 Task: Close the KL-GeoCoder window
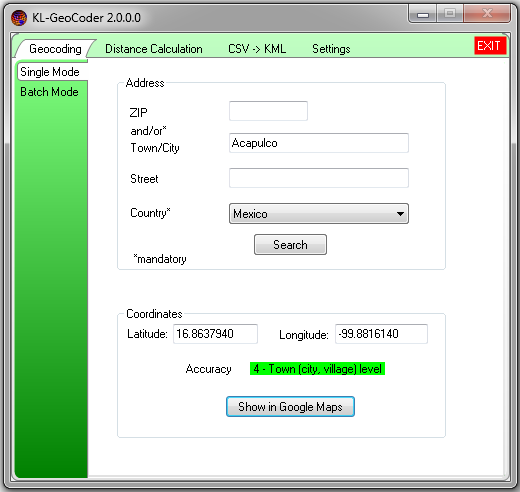coord(487,14)
